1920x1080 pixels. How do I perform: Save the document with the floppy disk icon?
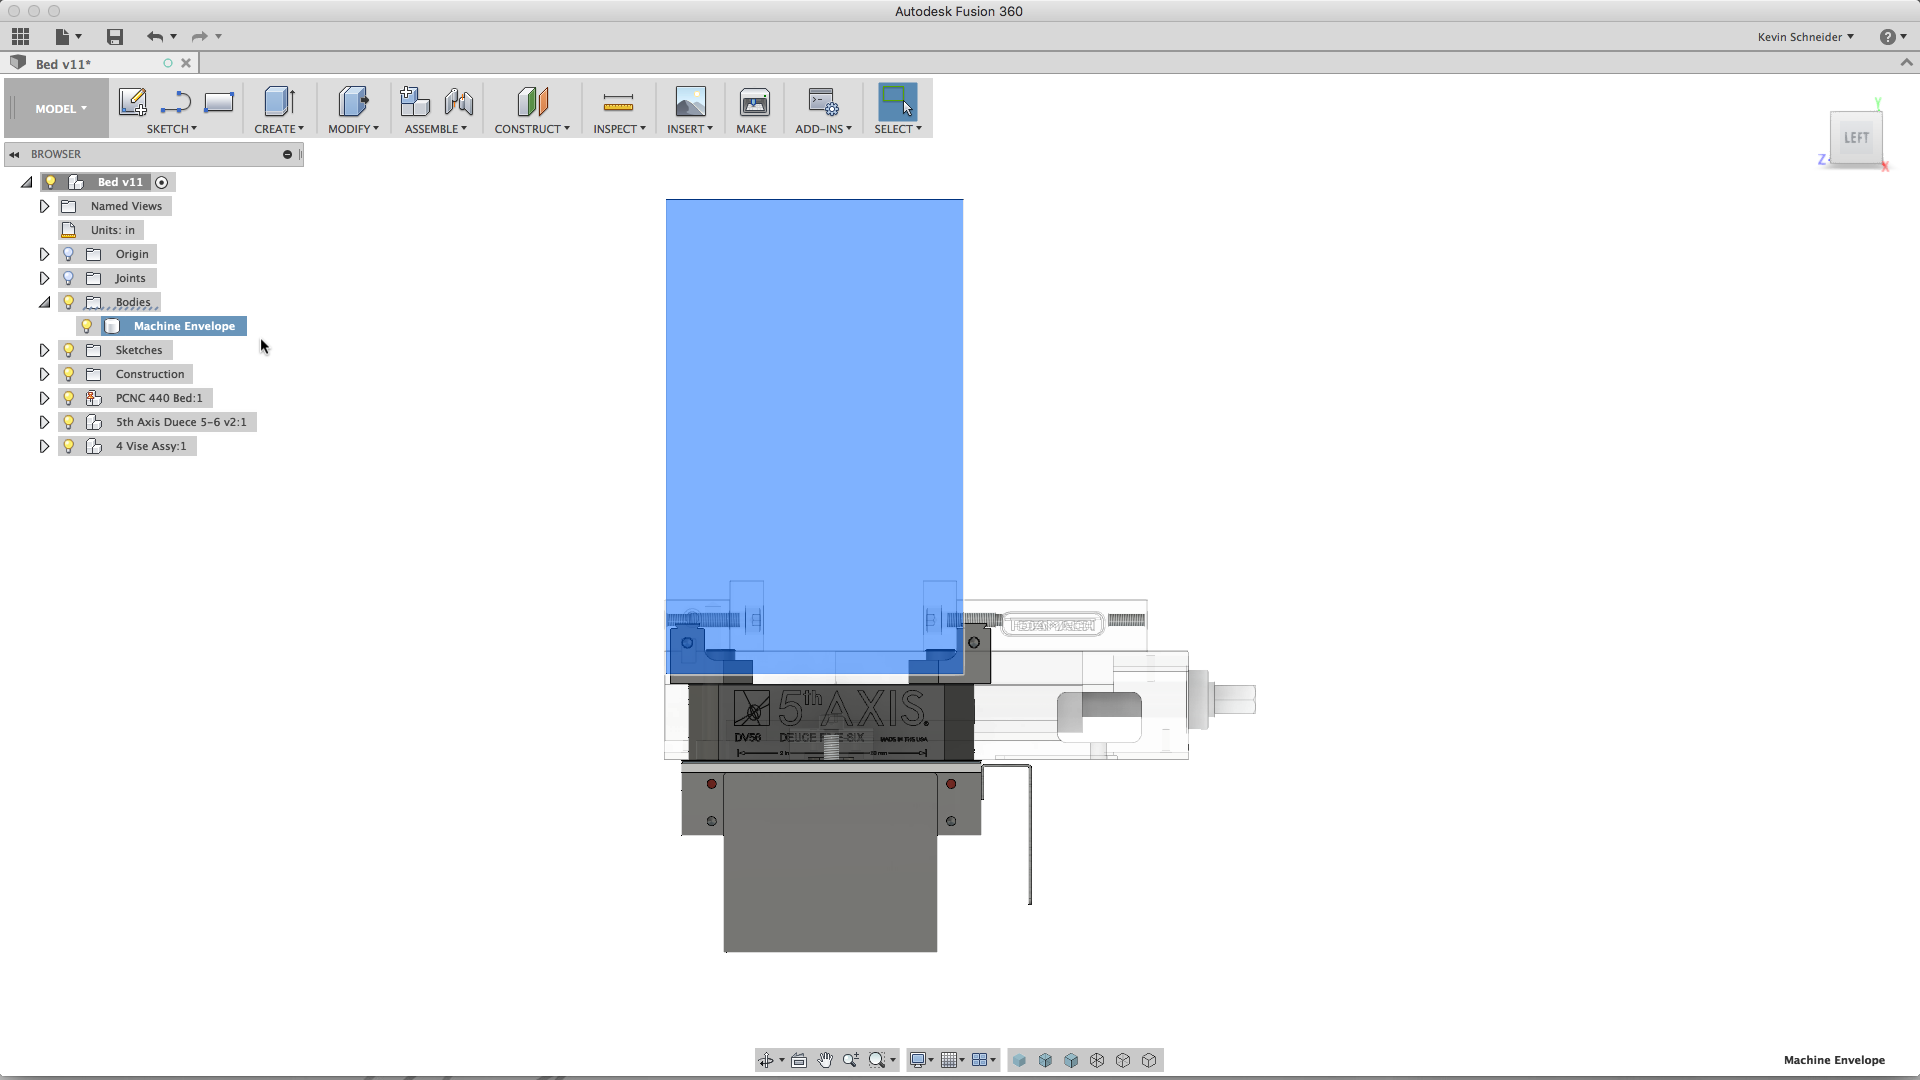tap(115, 37)
